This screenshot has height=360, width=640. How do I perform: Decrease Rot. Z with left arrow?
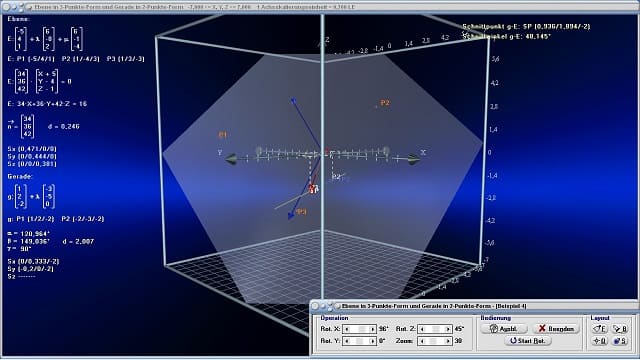[x=422, y=329]
